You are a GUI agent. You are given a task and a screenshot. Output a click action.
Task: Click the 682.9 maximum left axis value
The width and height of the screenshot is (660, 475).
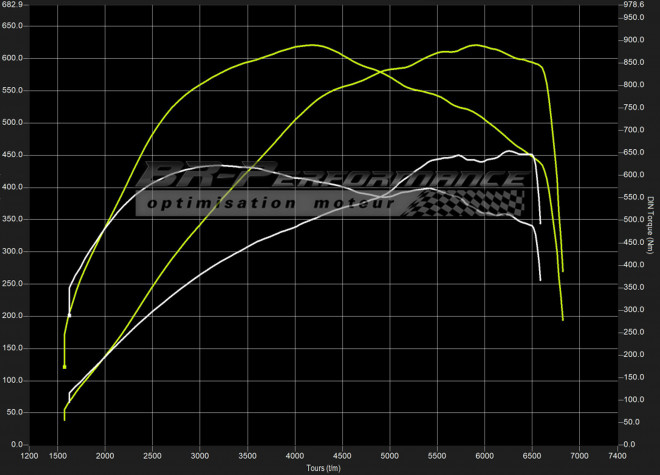tap(12, 6)
